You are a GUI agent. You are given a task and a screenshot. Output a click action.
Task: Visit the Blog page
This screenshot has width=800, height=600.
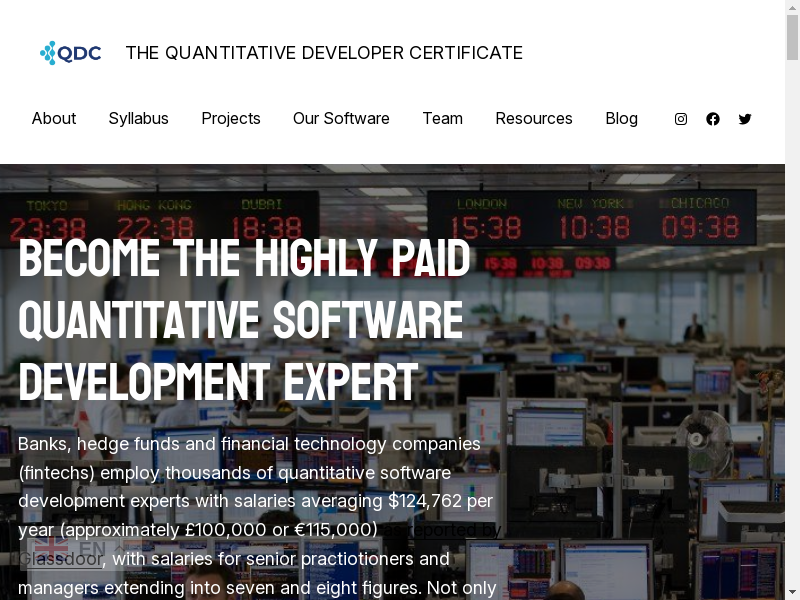pos(621,118)
